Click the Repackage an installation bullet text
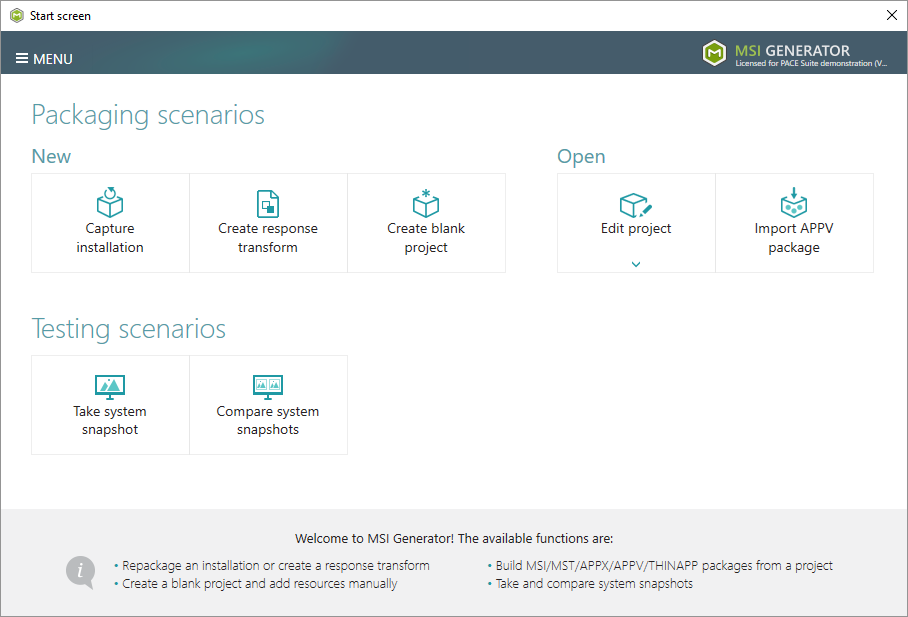 tap(276, 565)
